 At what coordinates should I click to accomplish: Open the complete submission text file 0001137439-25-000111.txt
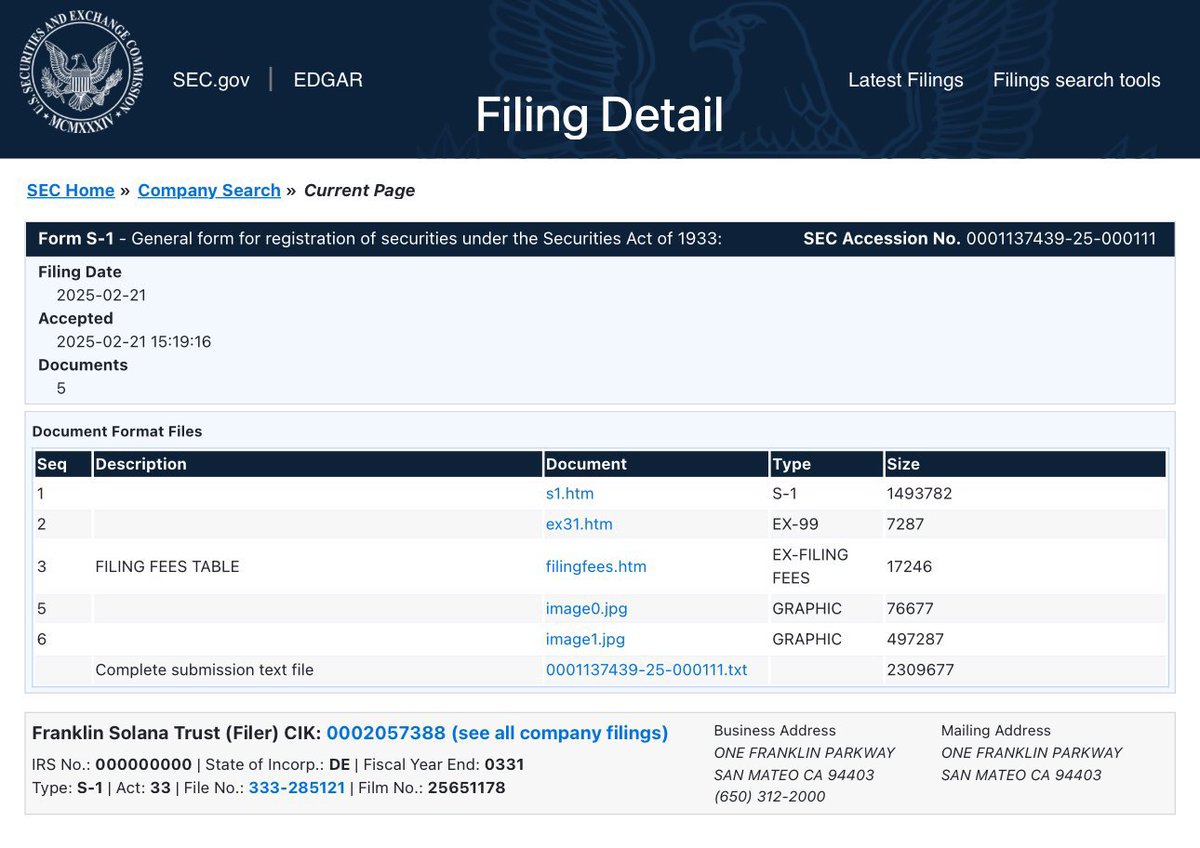tap(647, 670)
